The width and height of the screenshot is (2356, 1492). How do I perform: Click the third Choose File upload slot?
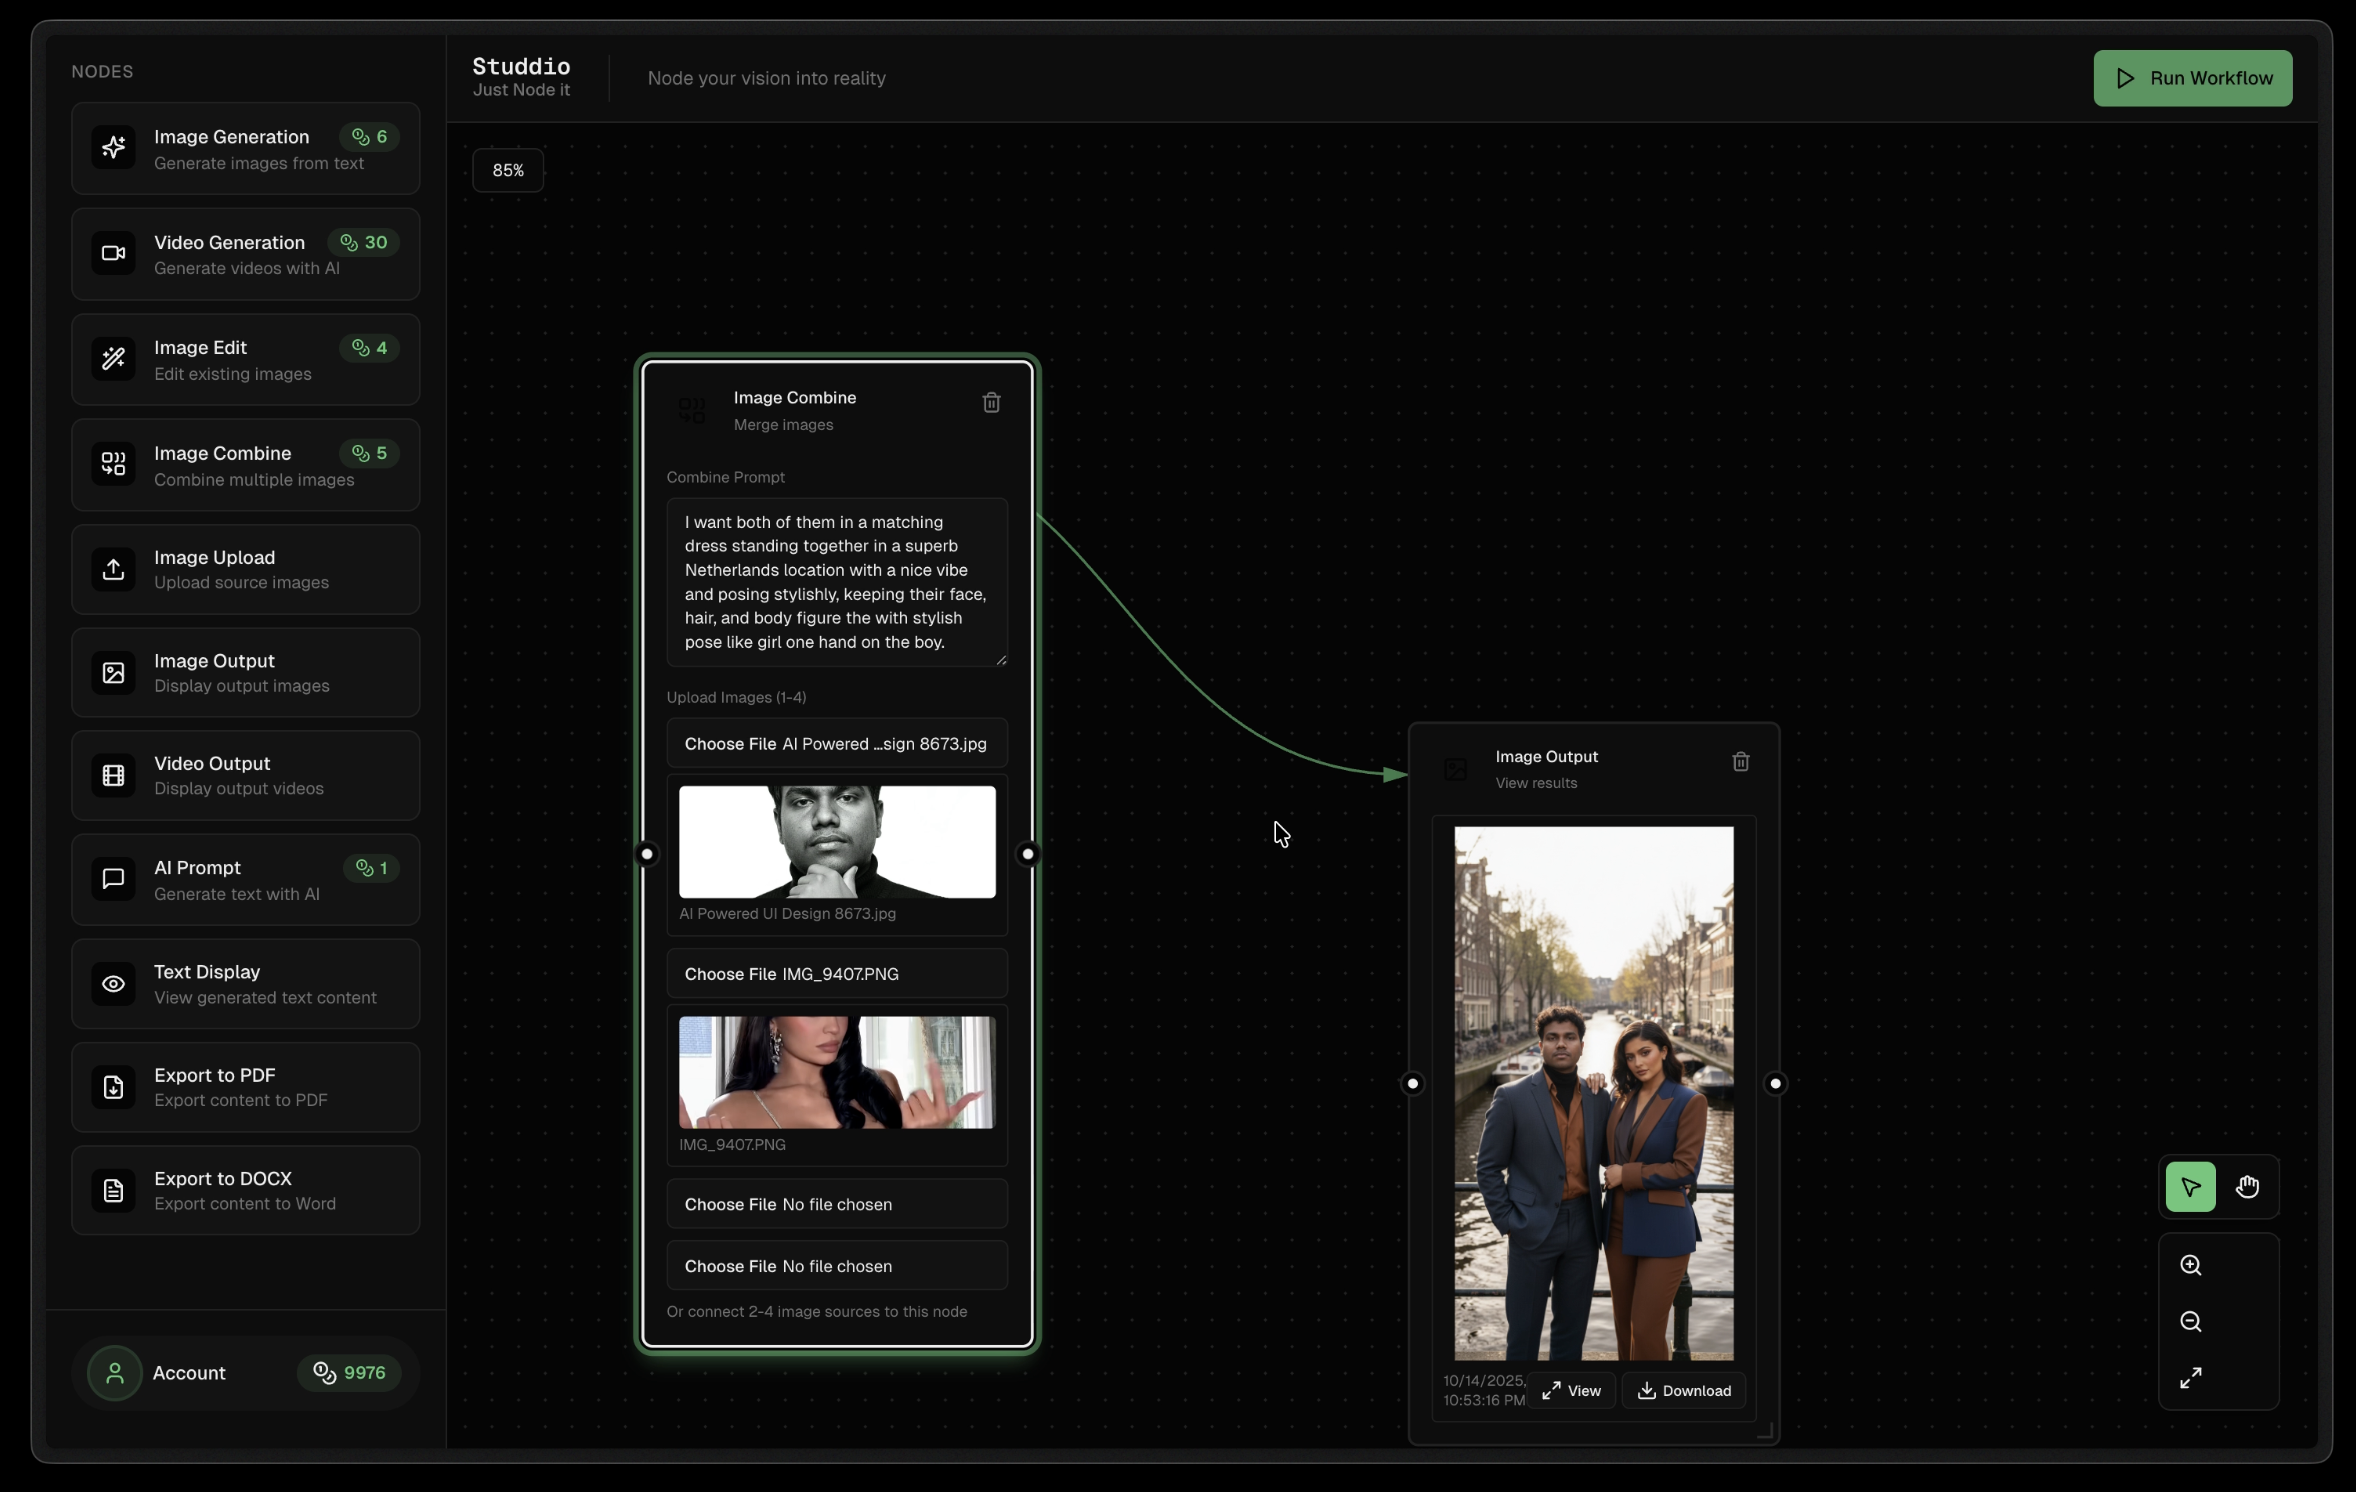tap(730, 1204)
